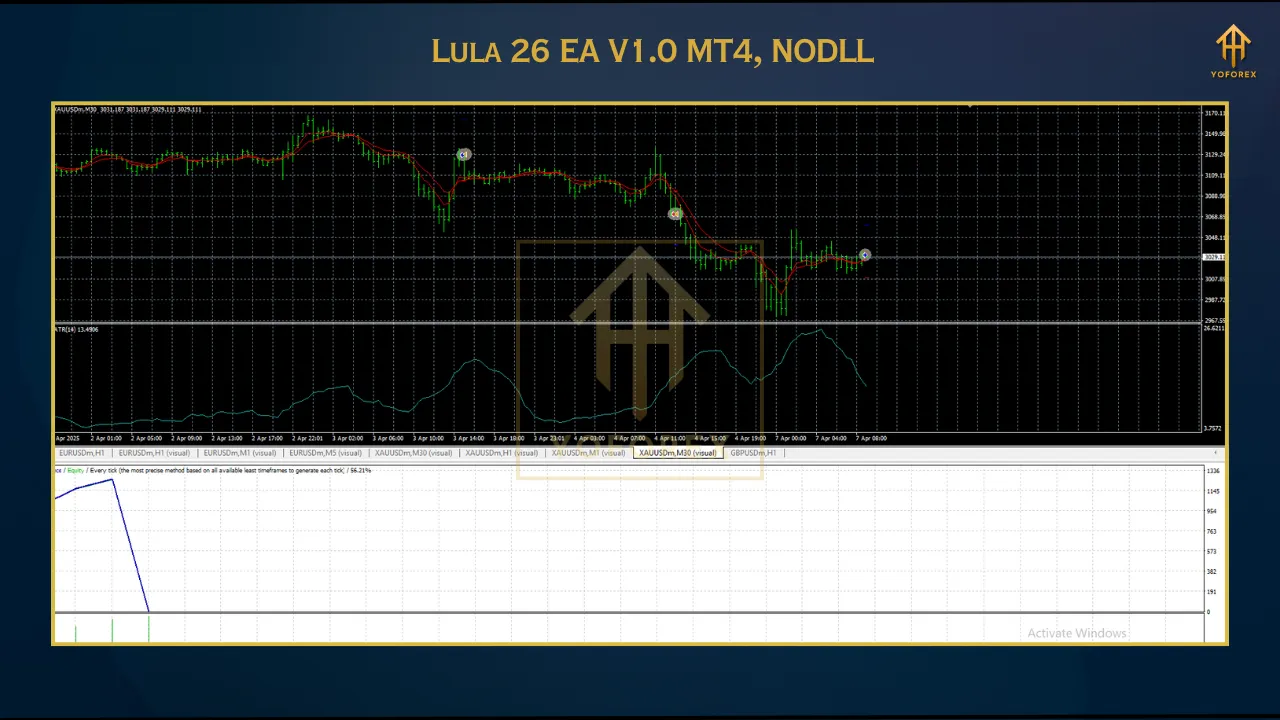Click the event marker above 3 Apr 14:00
The height and width of the screenshot is (720, 1280).
tap(463, 155)
